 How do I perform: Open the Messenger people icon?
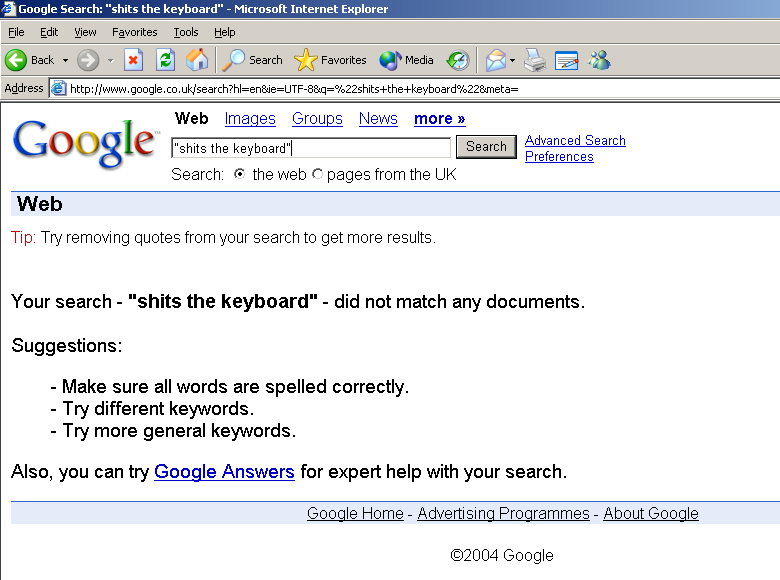coord(599,60)
